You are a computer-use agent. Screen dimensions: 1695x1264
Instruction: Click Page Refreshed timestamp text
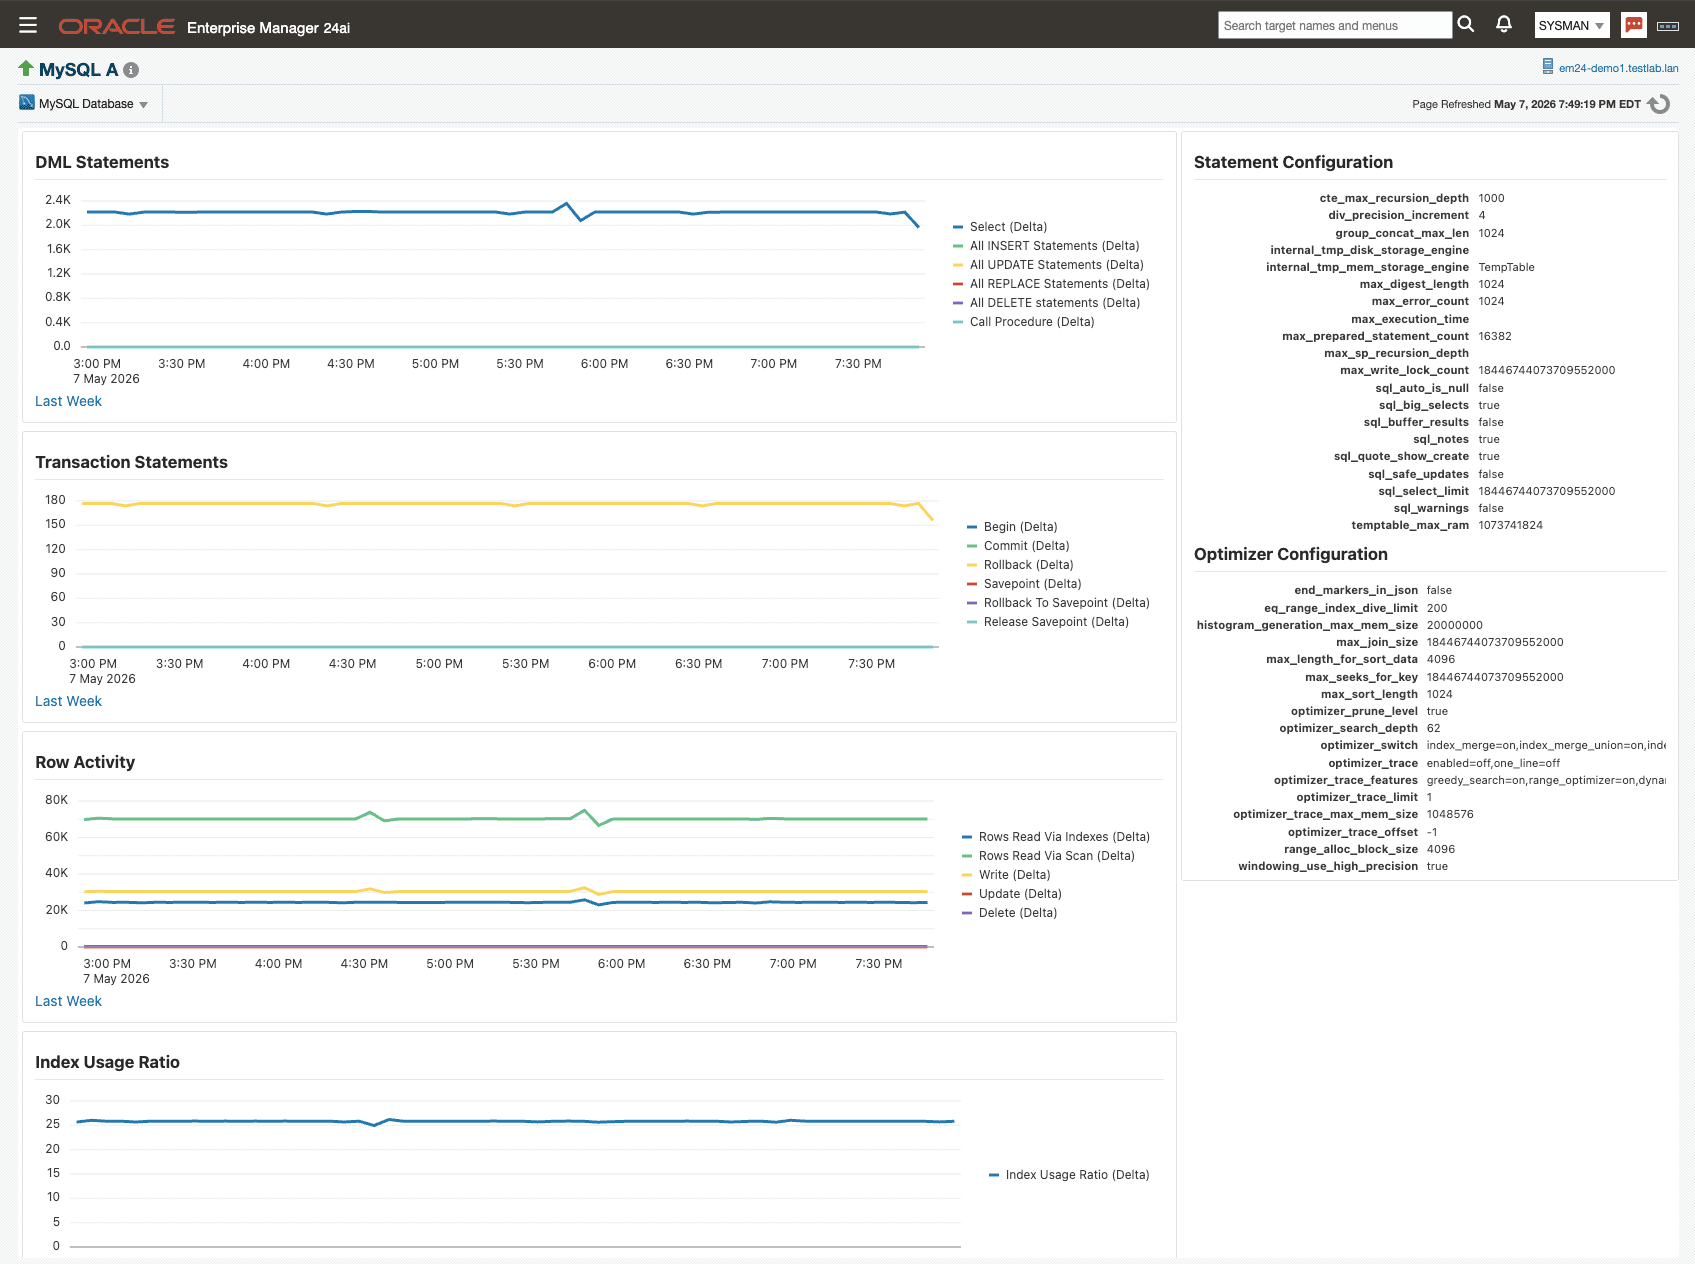click(1526, 104)
